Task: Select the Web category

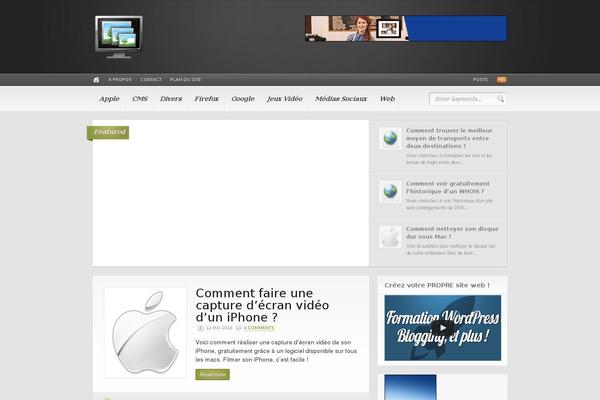Action: point(387,99)
